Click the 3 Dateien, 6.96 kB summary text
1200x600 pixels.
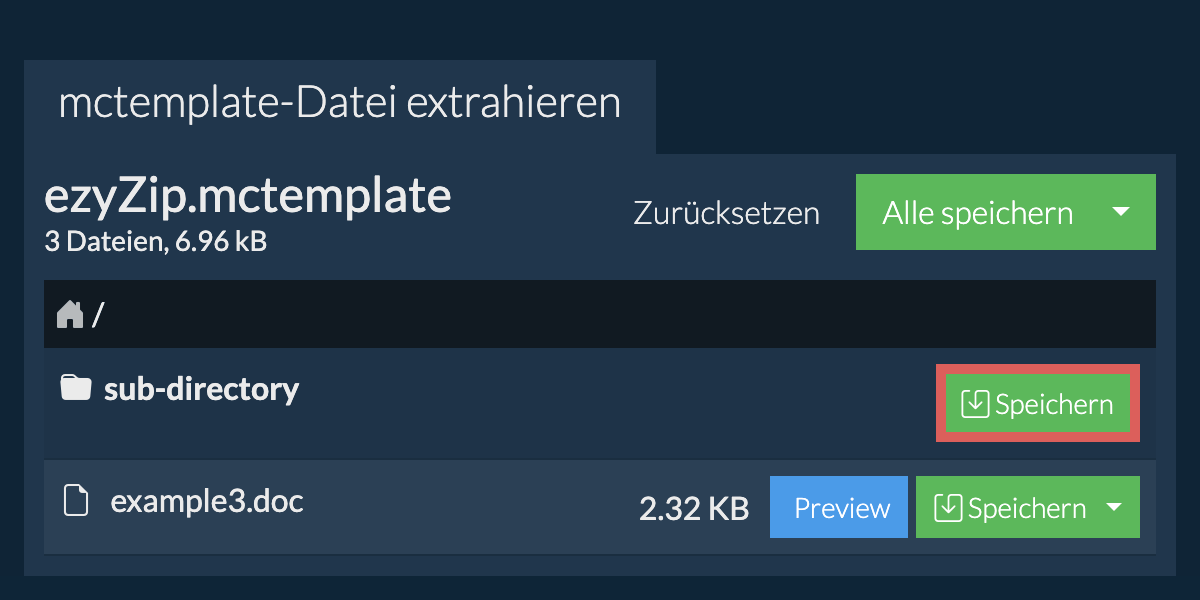pyautogui.click(x=155, y=241)
